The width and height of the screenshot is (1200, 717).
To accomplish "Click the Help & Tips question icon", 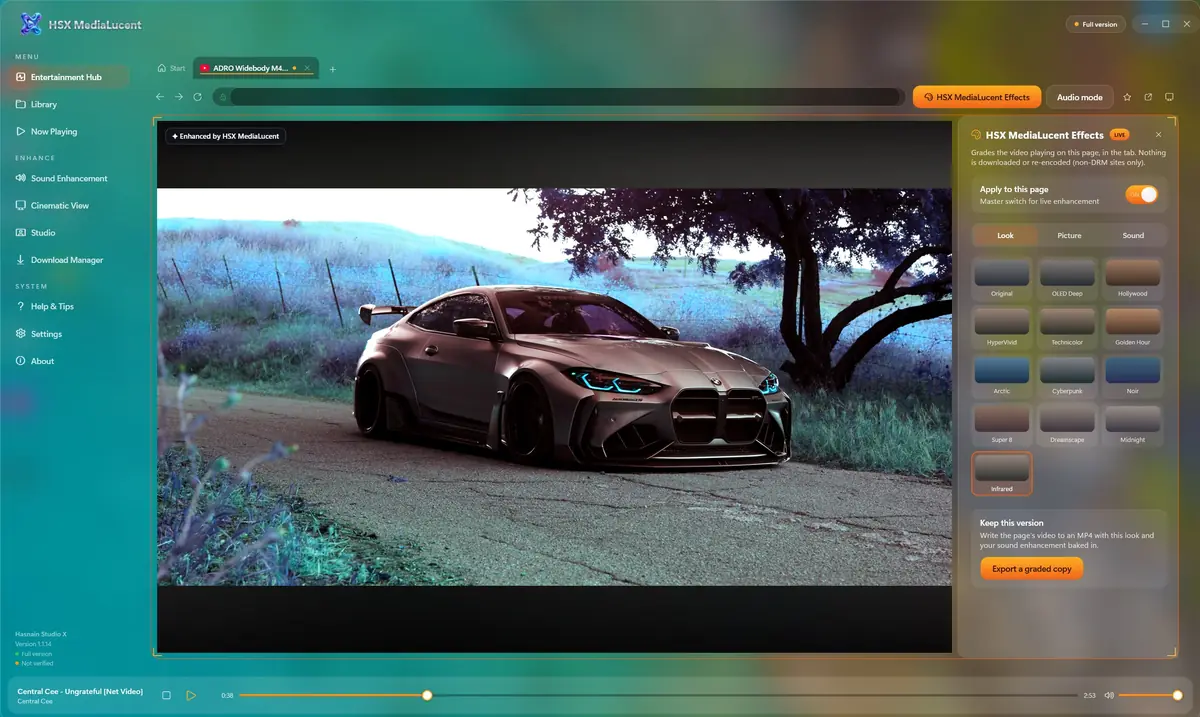I will (x=21, y=306).
